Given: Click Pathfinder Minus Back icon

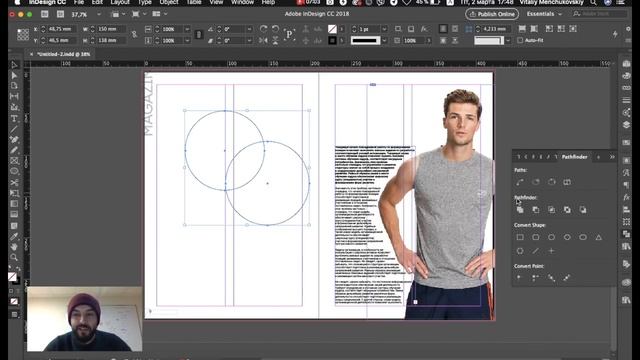Looking at the screenshot, I should click(583, 210).
